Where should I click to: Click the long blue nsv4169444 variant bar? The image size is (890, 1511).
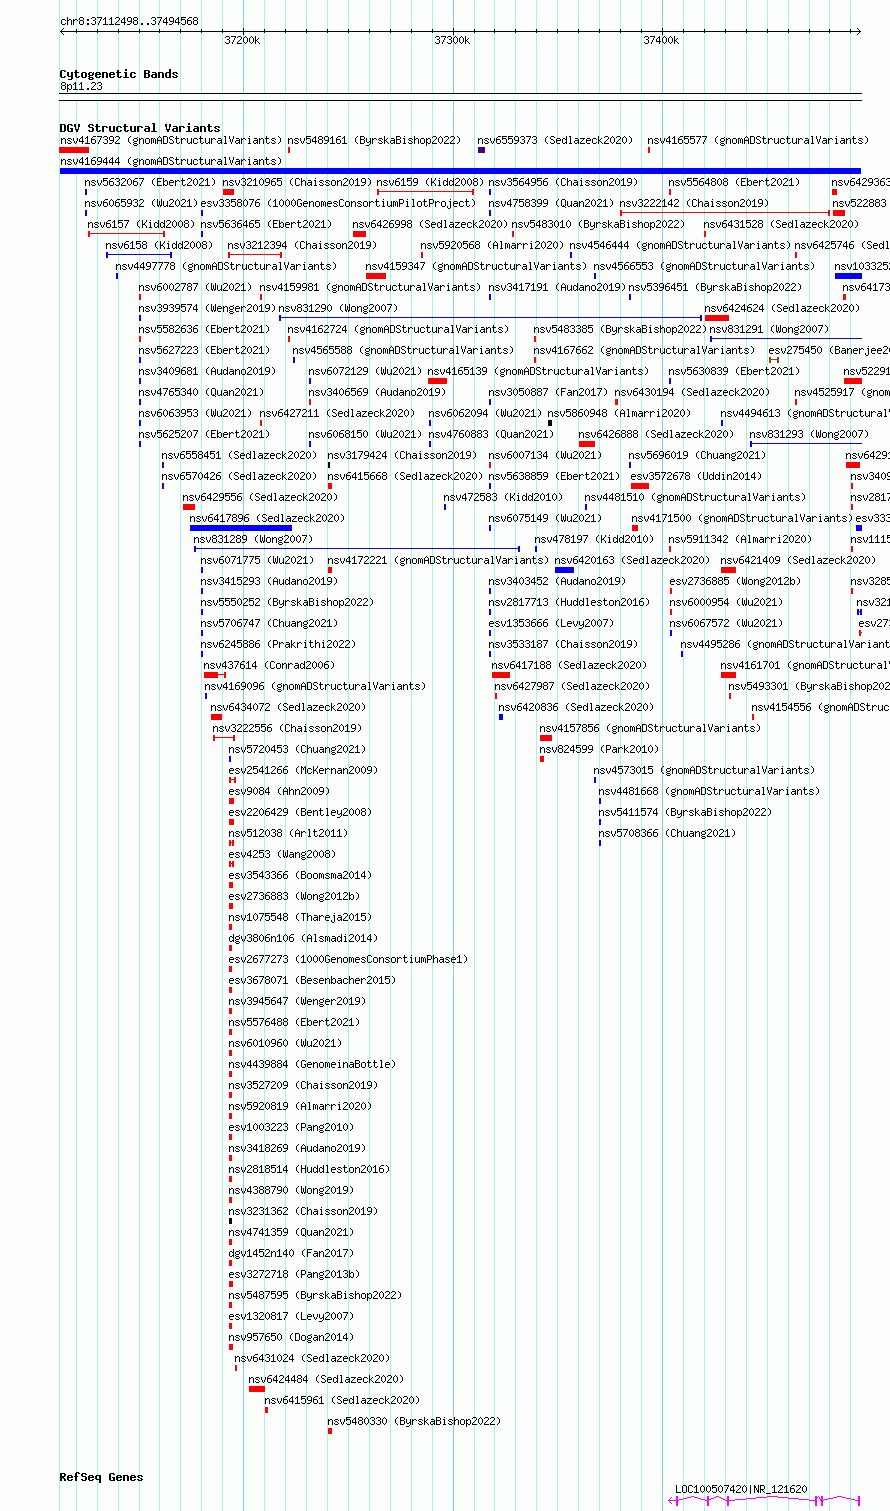460,171
